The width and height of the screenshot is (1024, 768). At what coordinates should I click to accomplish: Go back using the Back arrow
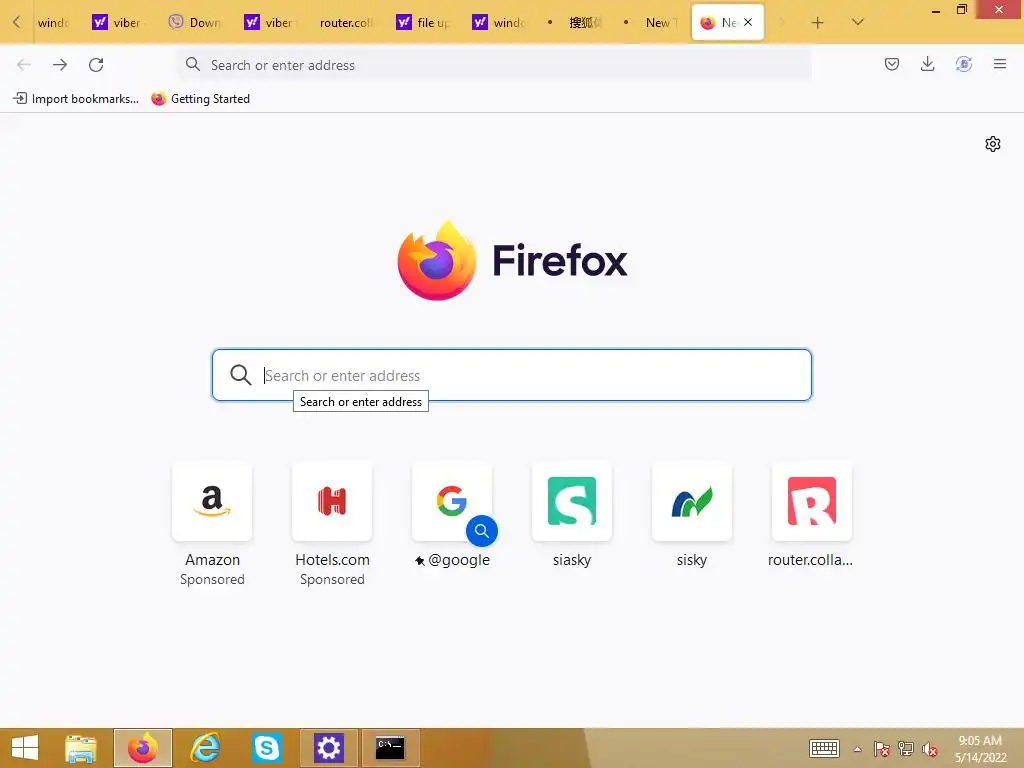[x=24, y=65]
